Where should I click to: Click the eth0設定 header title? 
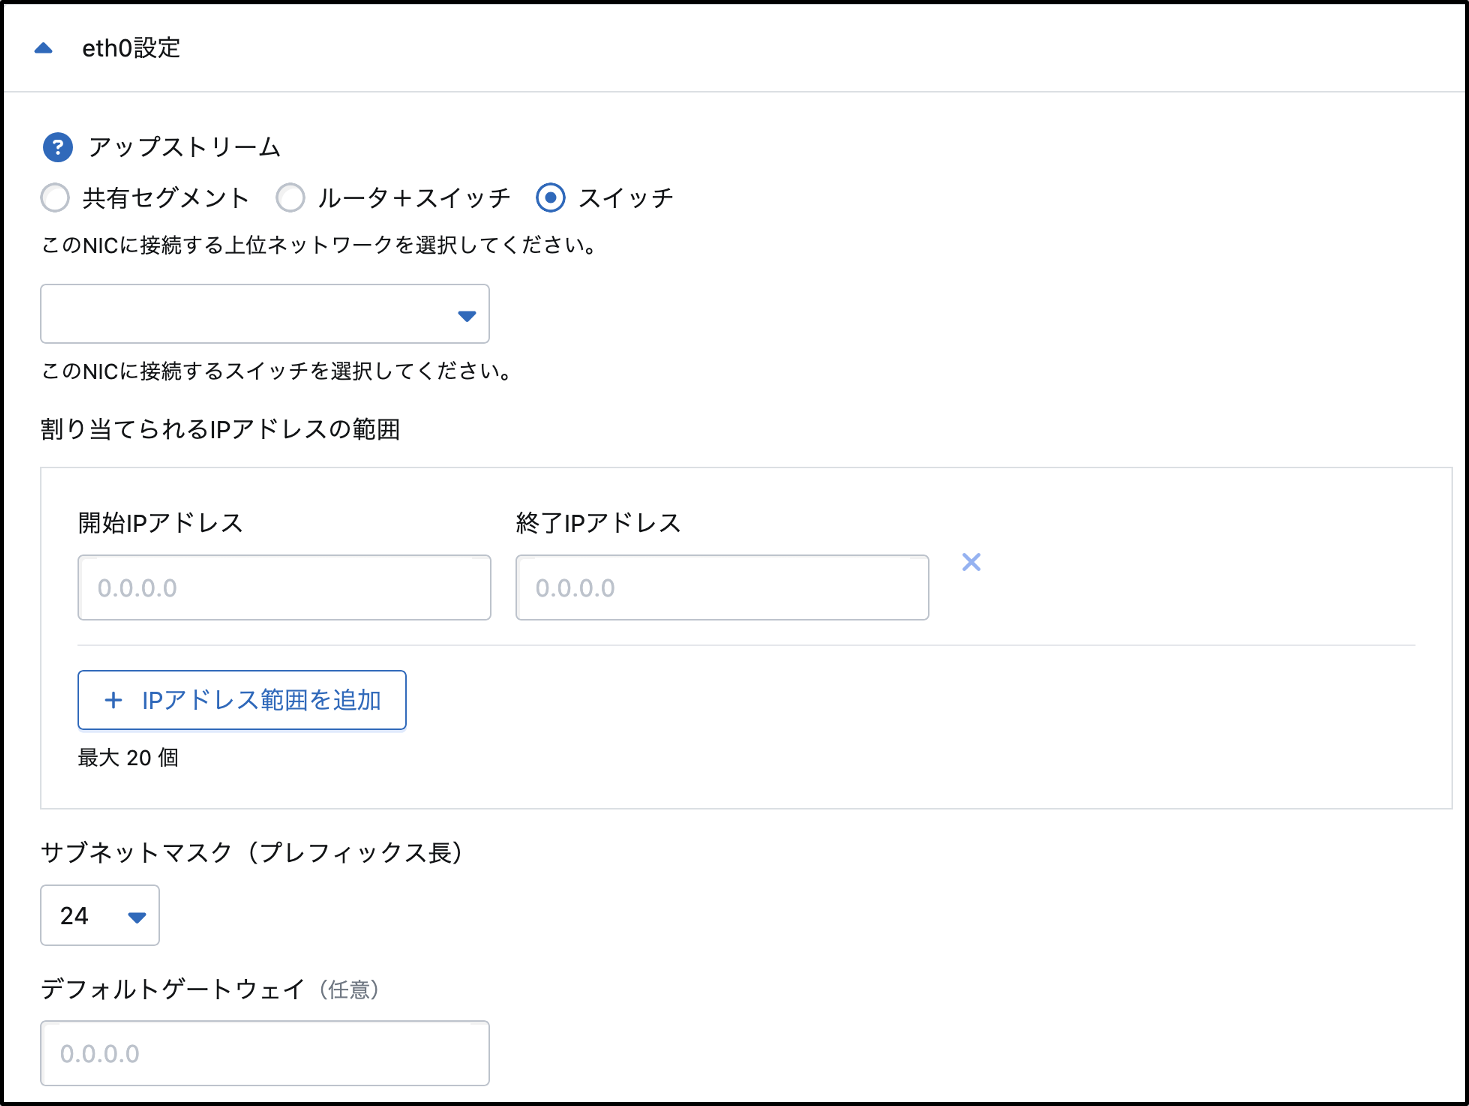[x=131, y=48]
